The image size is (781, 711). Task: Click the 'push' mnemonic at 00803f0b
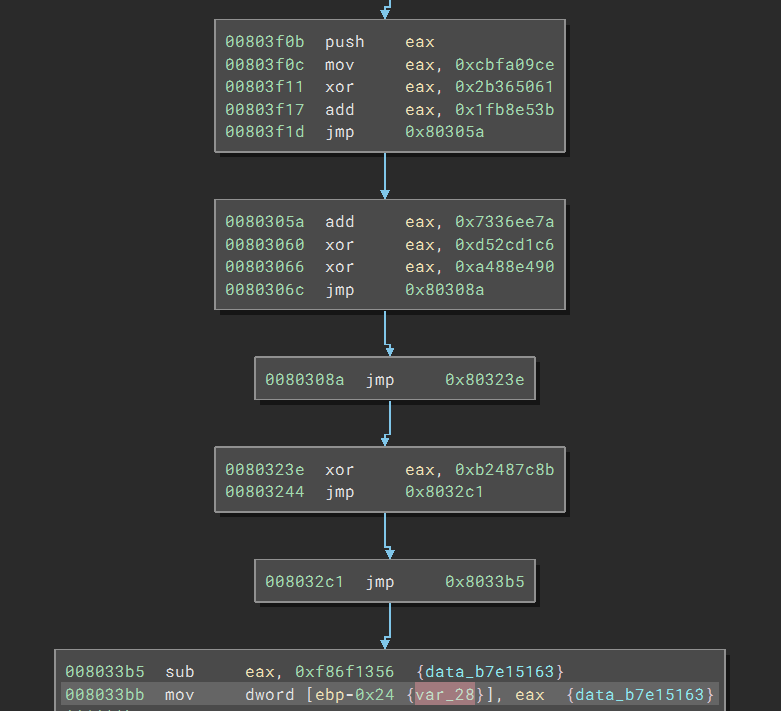click(x=345, y=42)
